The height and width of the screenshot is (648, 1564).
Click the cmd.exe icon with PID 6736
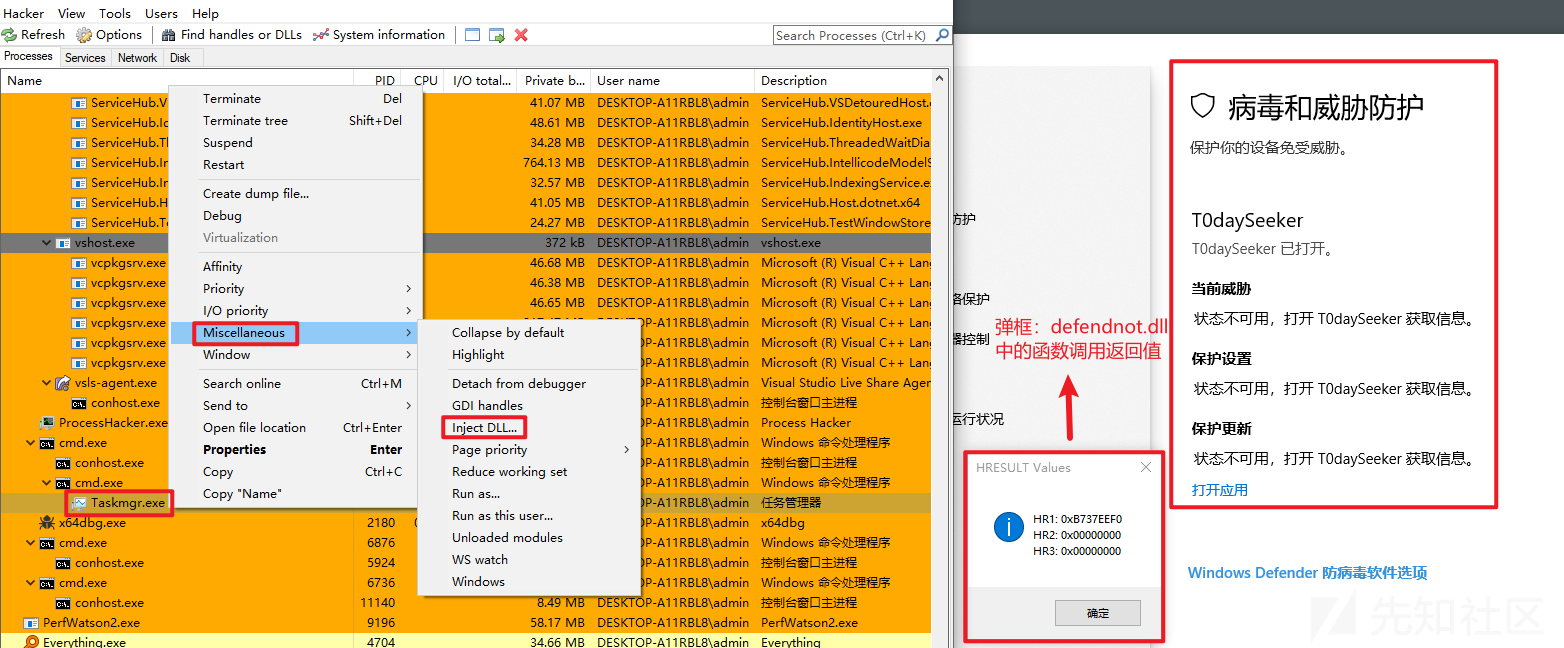pos(48,583)
